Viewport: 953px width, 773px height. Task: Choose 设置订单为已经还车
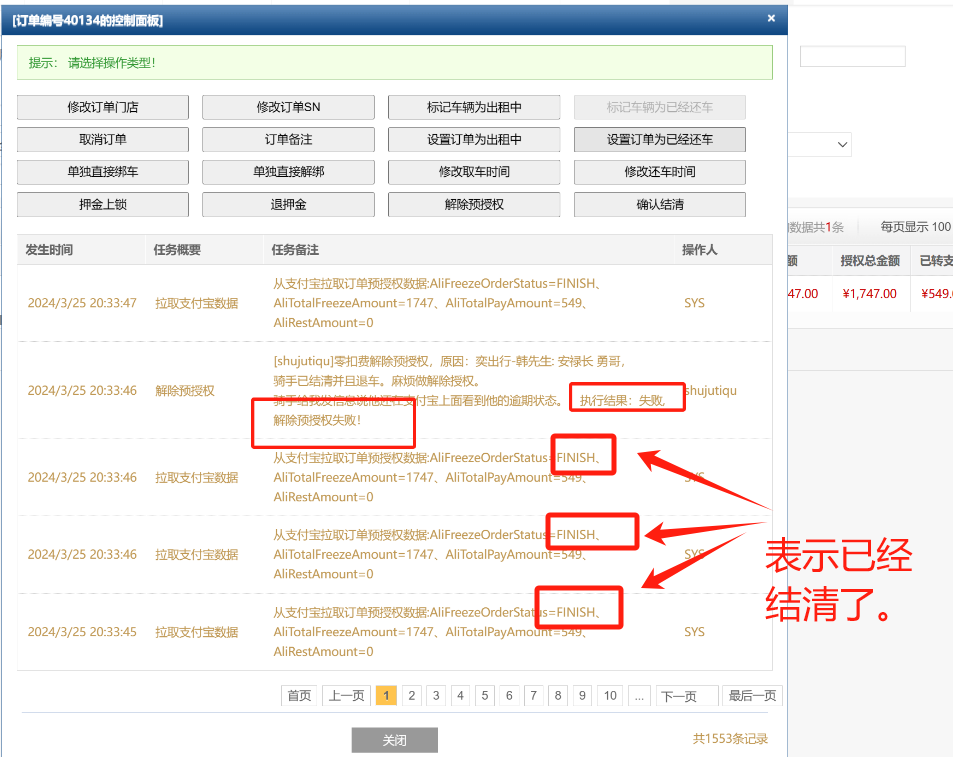[x=659, y=139]
